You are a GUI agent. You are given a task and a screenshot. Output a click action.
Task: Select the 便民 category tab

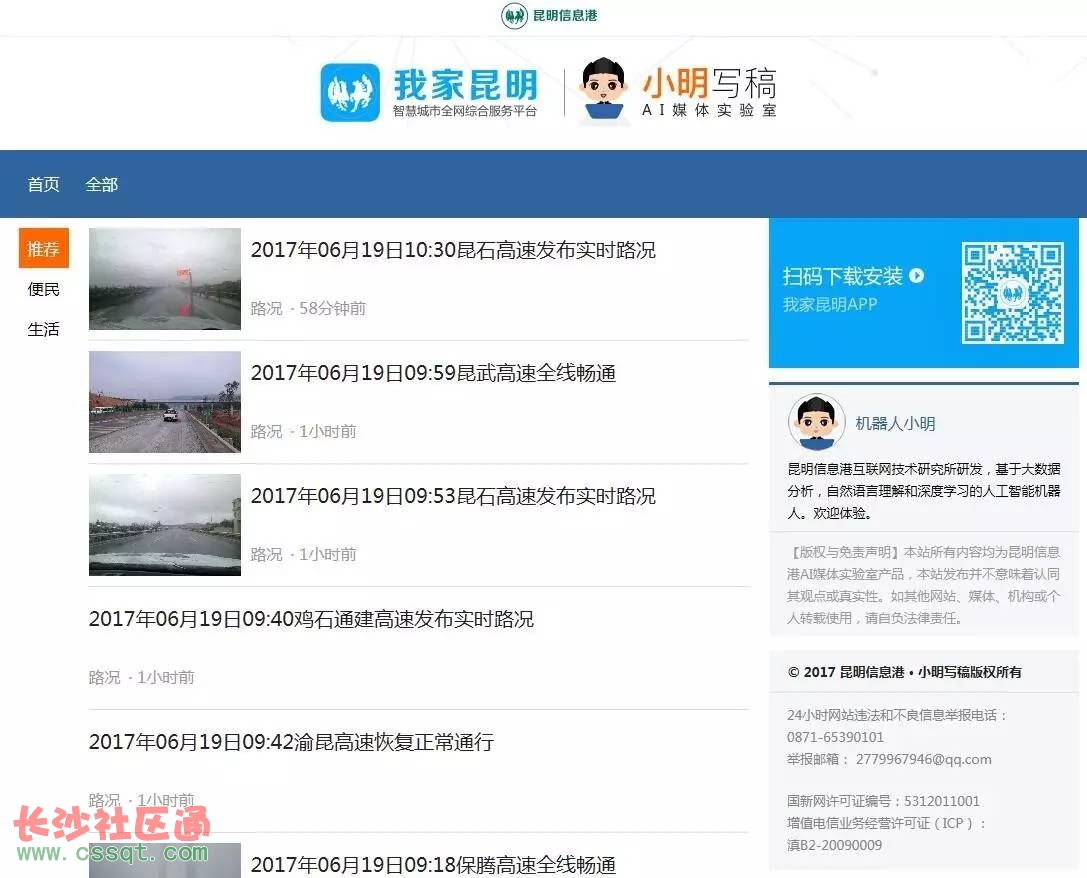tap(44, 289)
